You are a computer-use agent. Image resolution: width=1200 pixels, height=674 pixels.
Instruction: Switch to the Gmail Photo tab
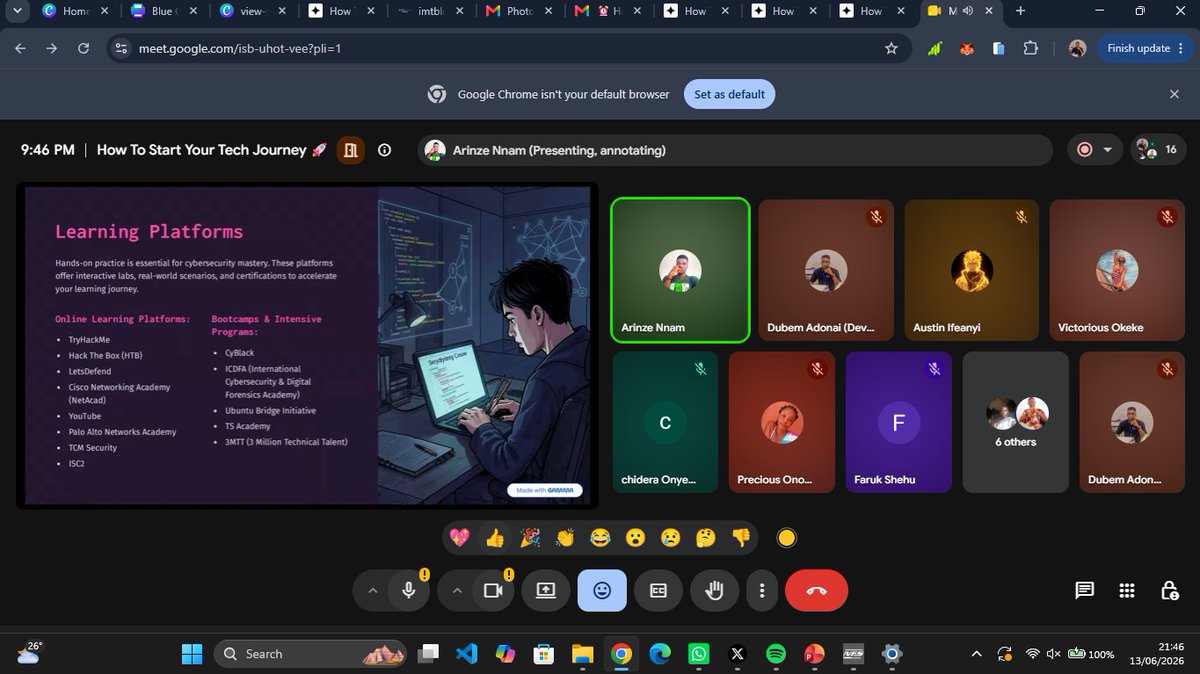[518, 11]
